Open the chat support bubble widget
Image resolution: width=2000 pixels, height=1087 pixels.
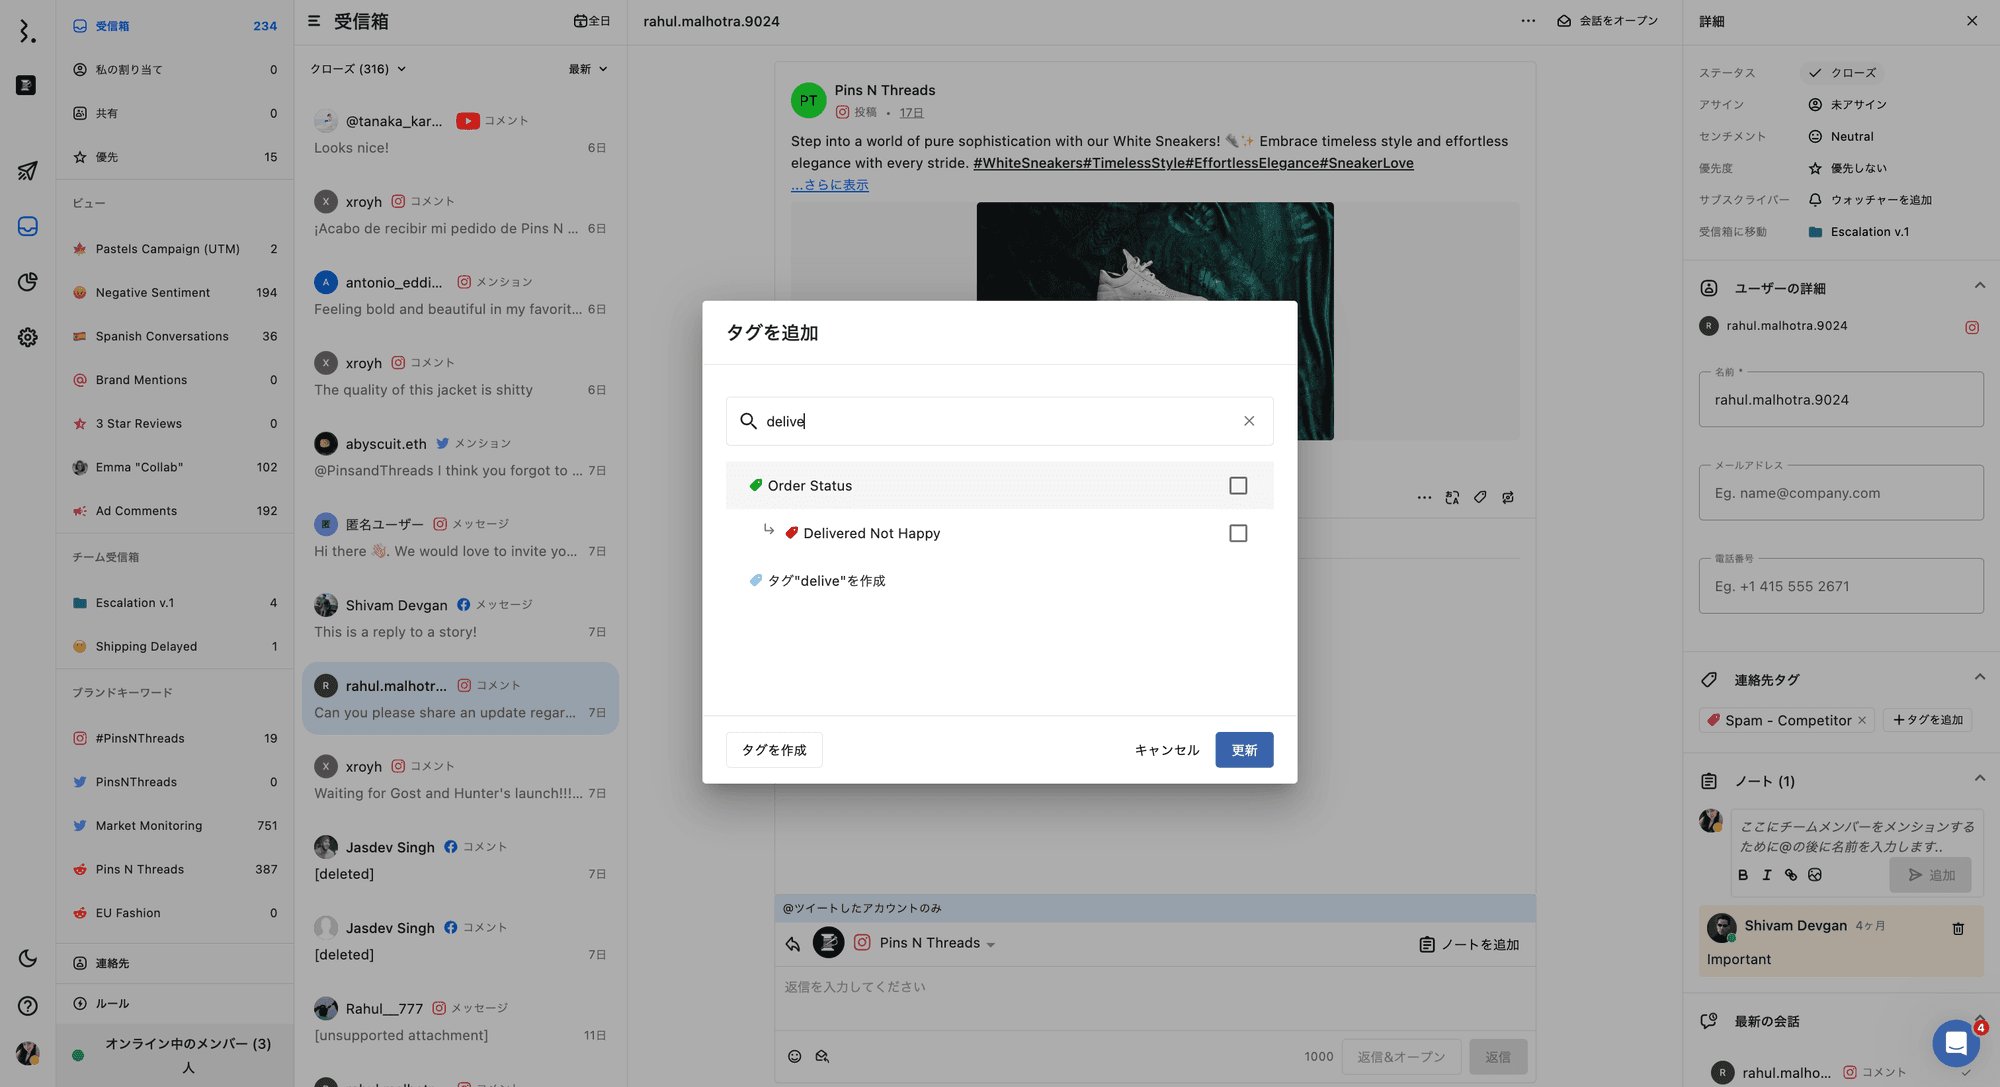tap(1956, 1043)
